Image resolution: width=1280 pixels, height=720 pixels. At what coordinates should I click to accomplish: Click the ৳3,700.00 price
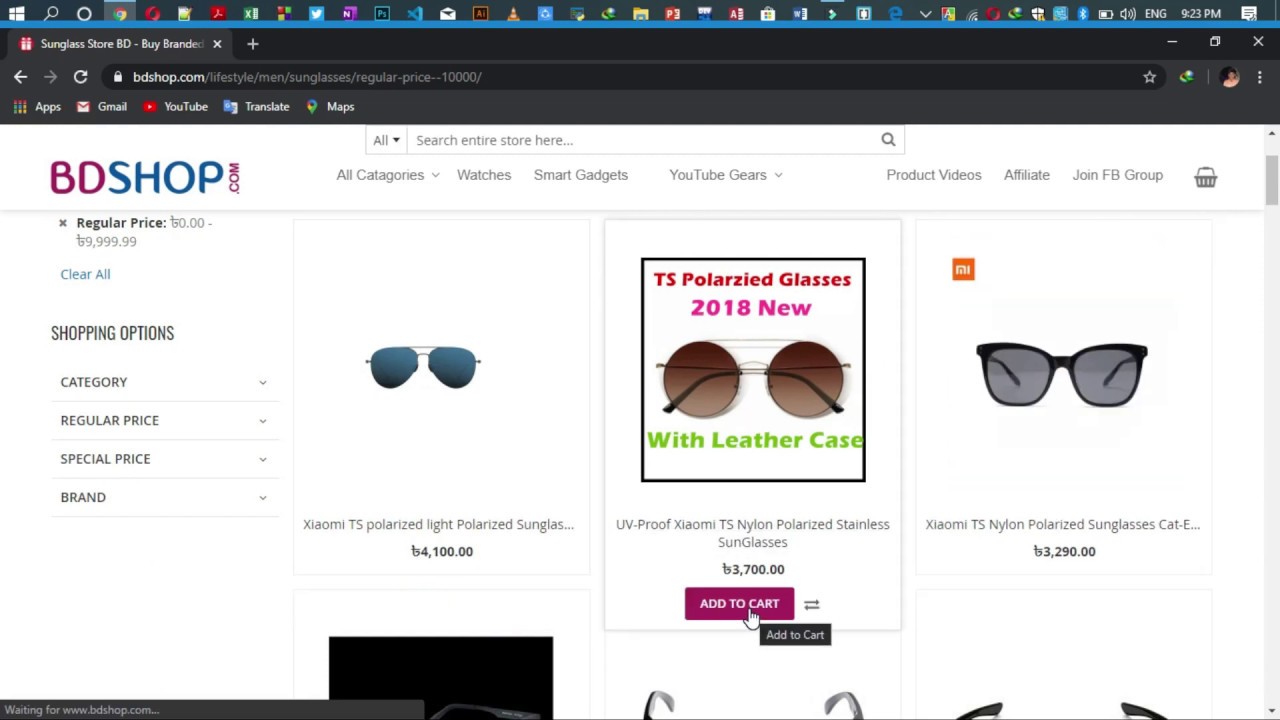[x=753, y=569]
